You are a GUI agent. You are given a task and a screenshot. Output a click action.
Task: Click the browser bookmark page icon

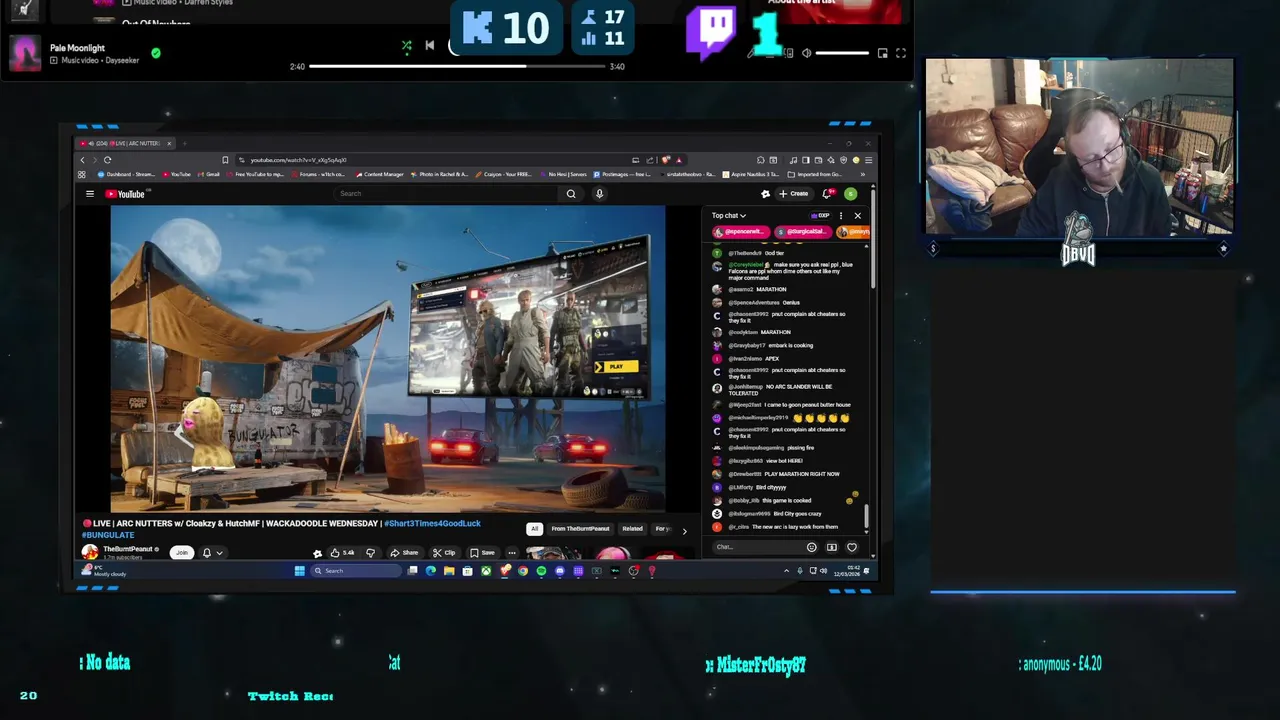225,160
